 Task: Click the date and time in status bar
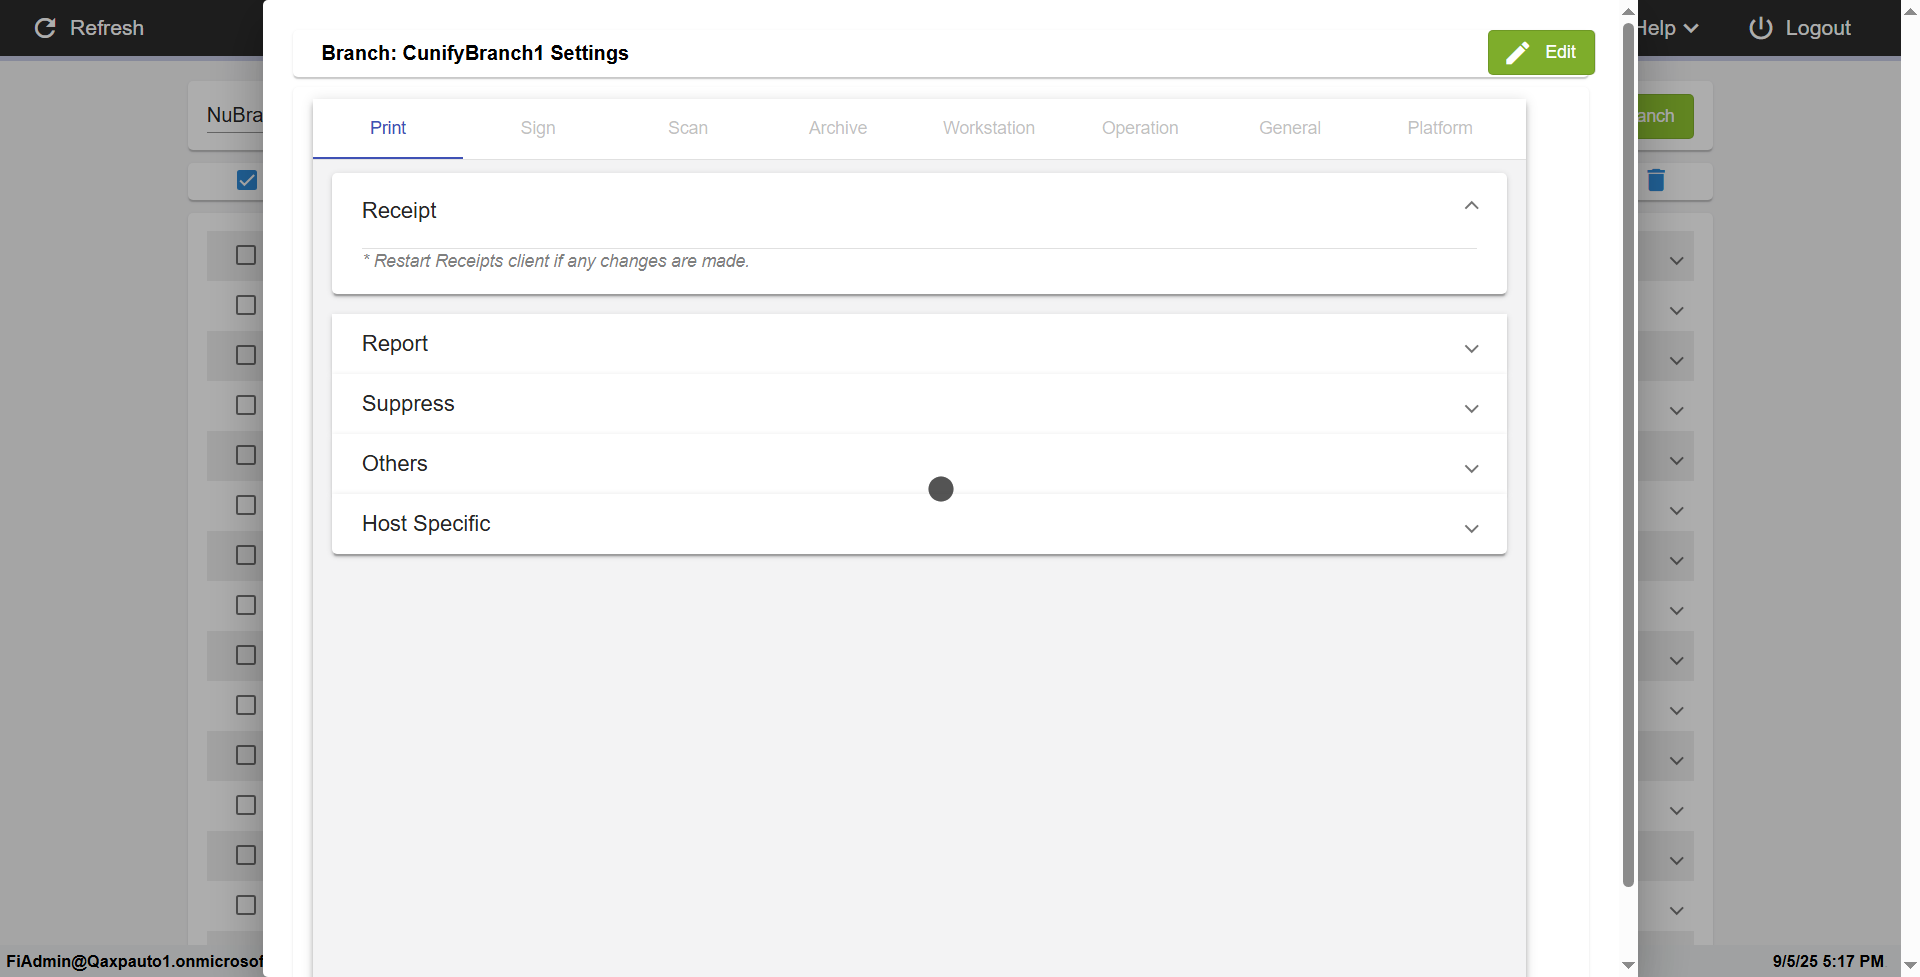click(1828, 961)
